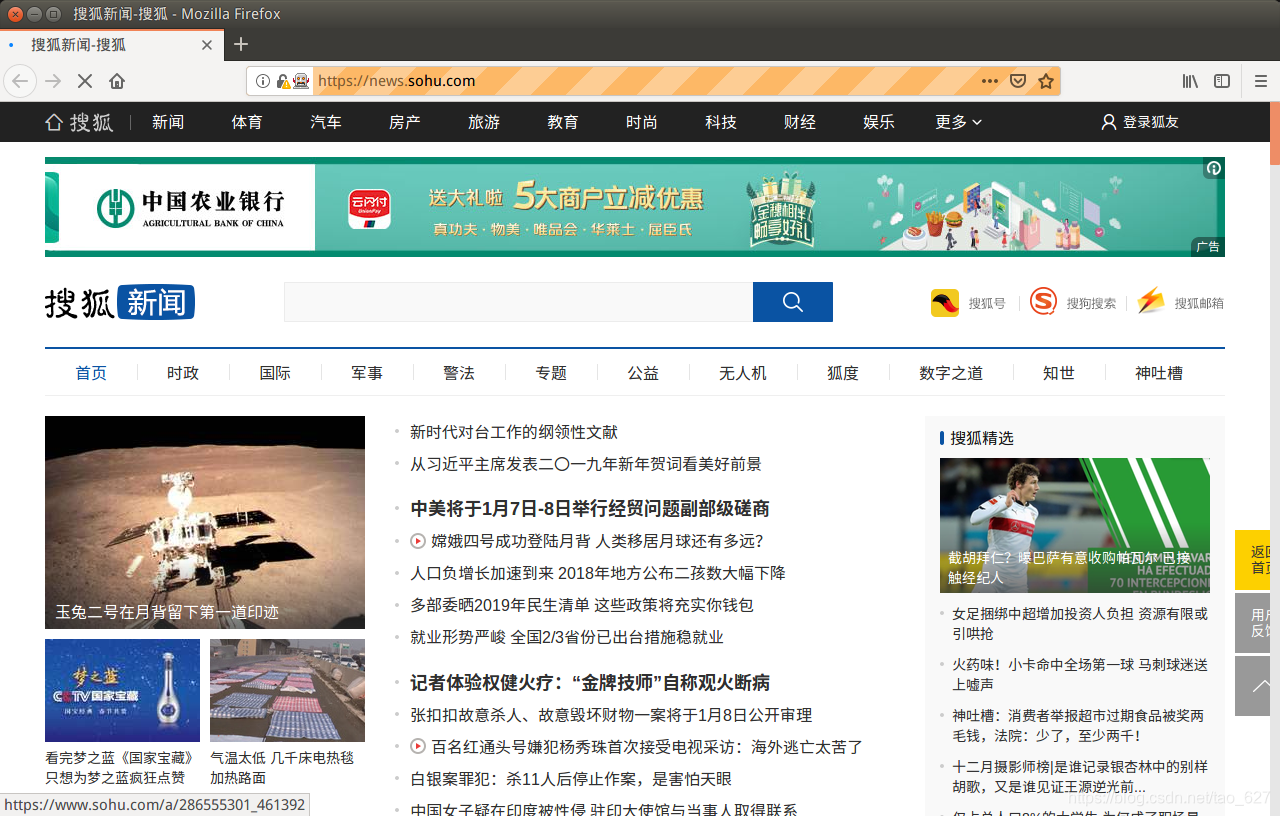Open headline 多部委晒2019年民生清单
This screenshot has width=1280, height=816.
582,605
